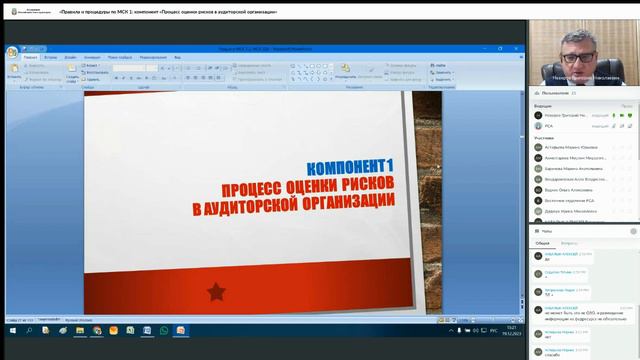Switch to normal view in status bar
This screenshot has height=360, width=640.
(440, 320)
